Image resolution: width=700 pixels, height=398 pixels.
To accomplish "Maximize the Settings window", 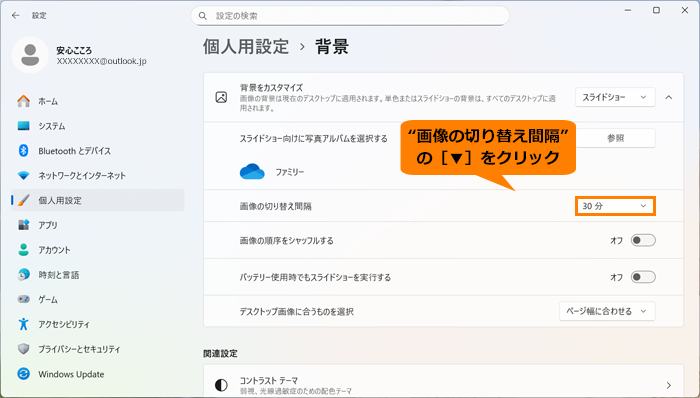I will point(656,10).
